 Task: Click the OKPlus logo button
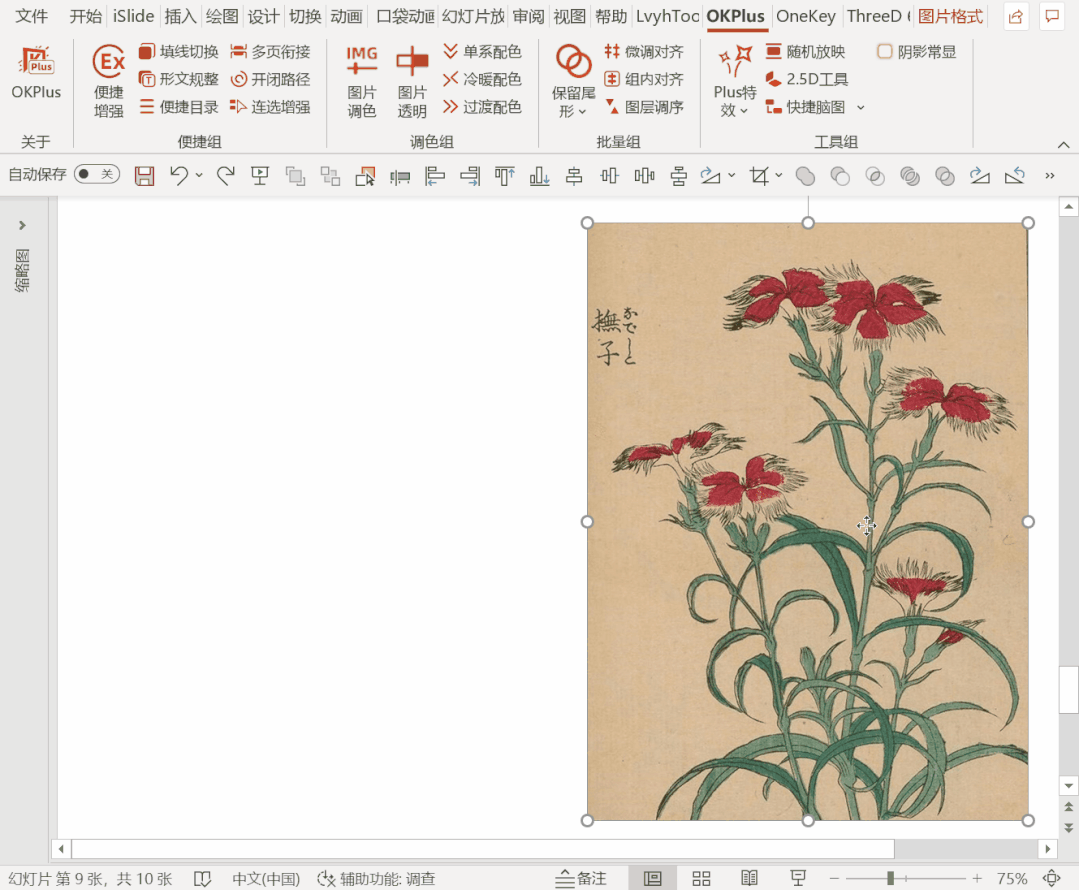[x=36, y=72]
